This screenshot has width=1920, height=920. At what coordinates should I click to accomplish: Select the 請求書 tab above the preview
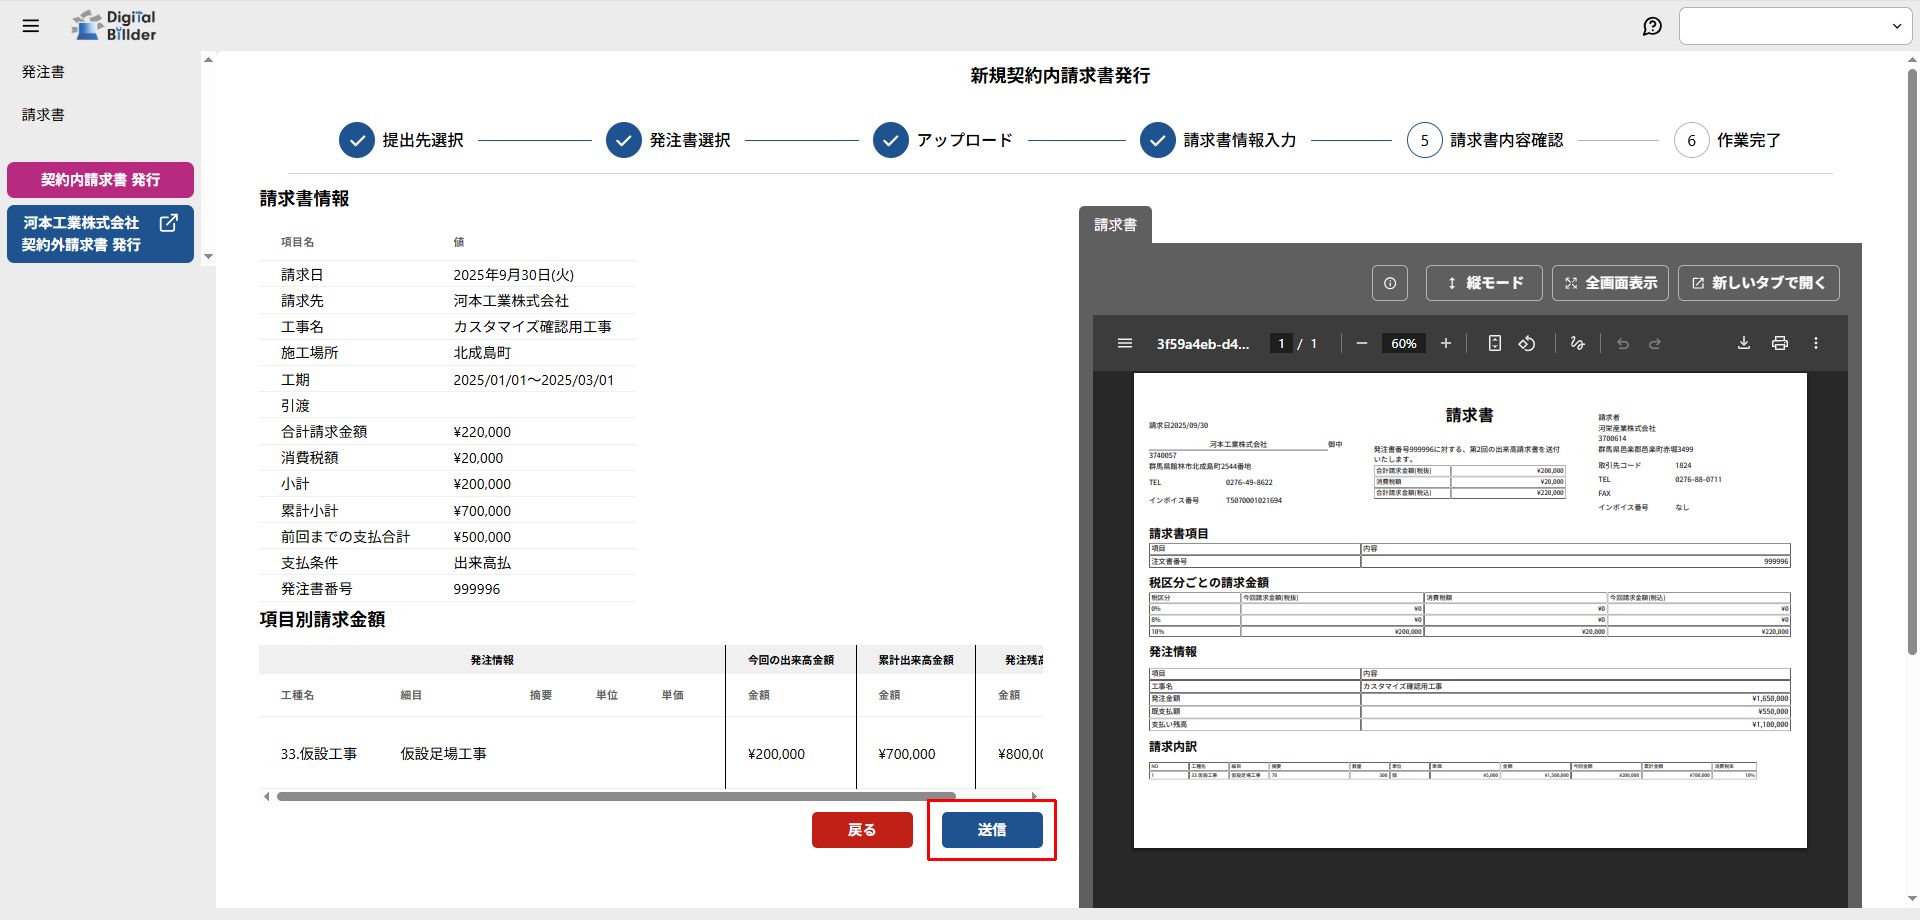(1115, 225)
